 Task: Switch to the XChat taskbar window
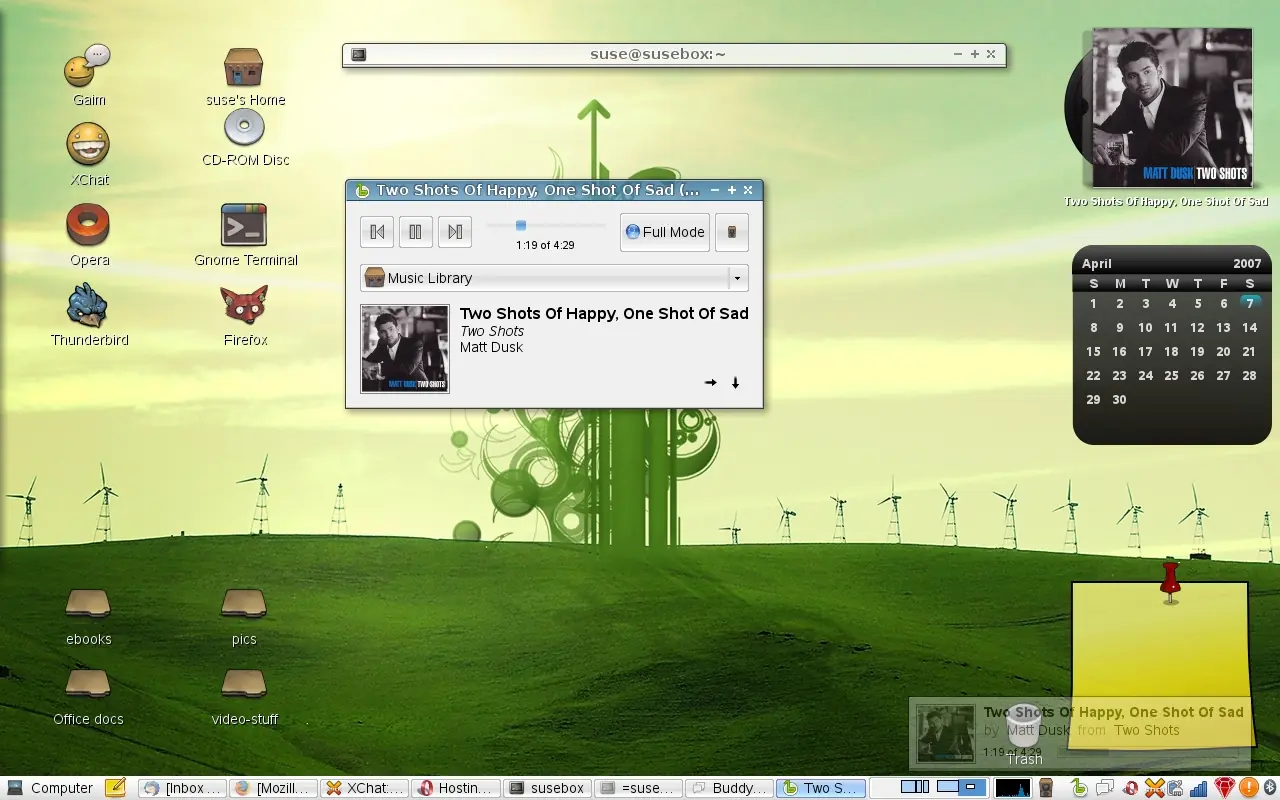(x=365, y=788)
